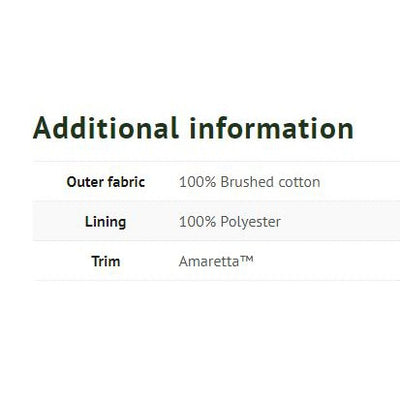The height and width of the screenshot is (400, 400).
Task: Select the Trim row label
Action: 106,261
